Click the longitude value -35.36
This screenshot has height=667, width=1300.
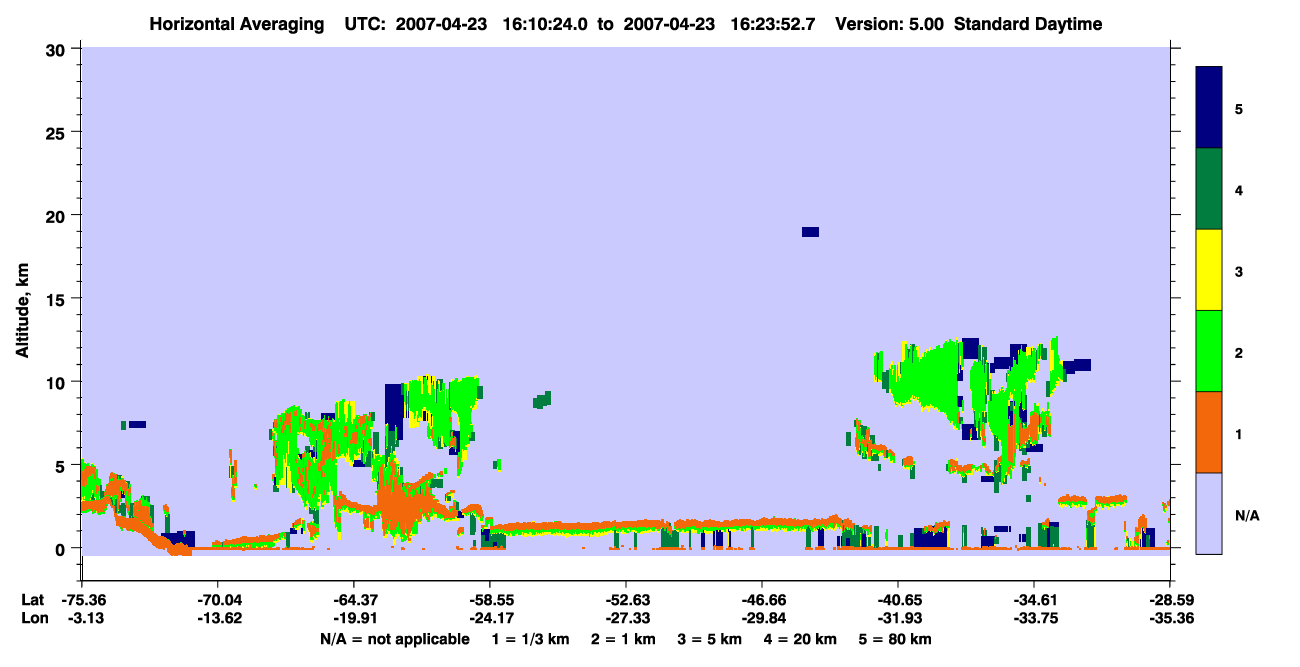coord(1171,618)
